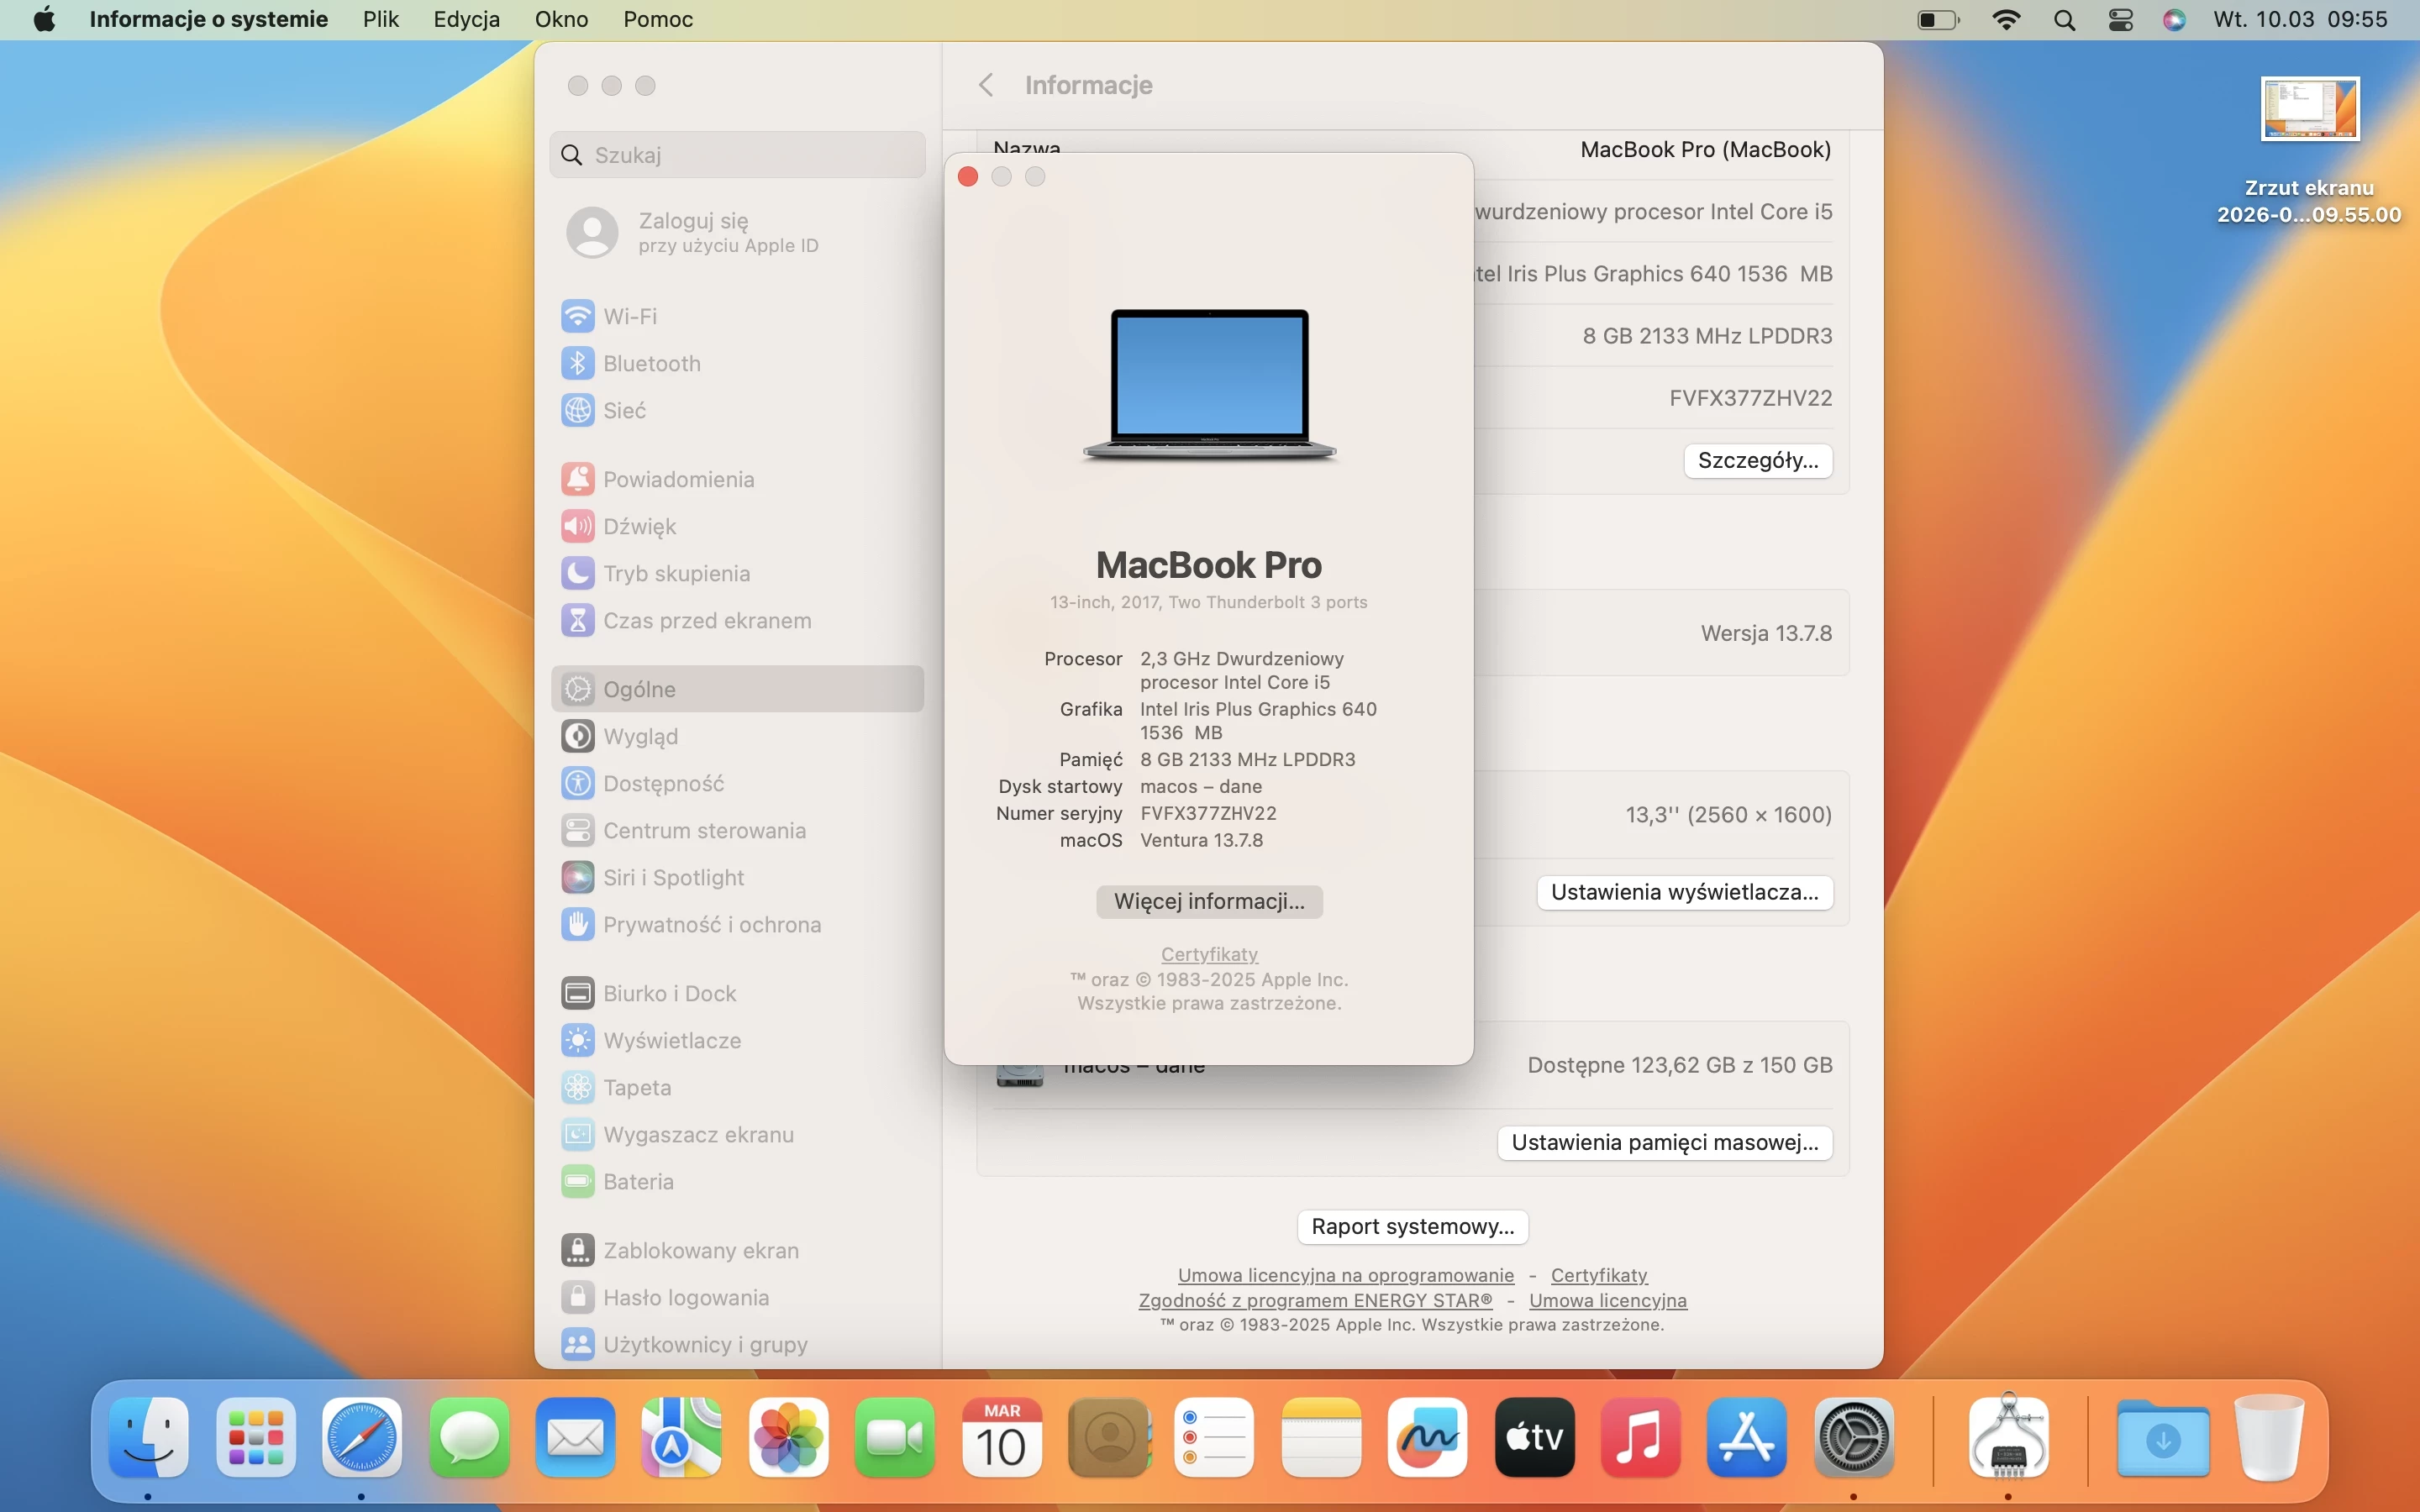Open the Pomoc menu
This screenshot has height=1512, width=2420.
(x=657, y=19)
